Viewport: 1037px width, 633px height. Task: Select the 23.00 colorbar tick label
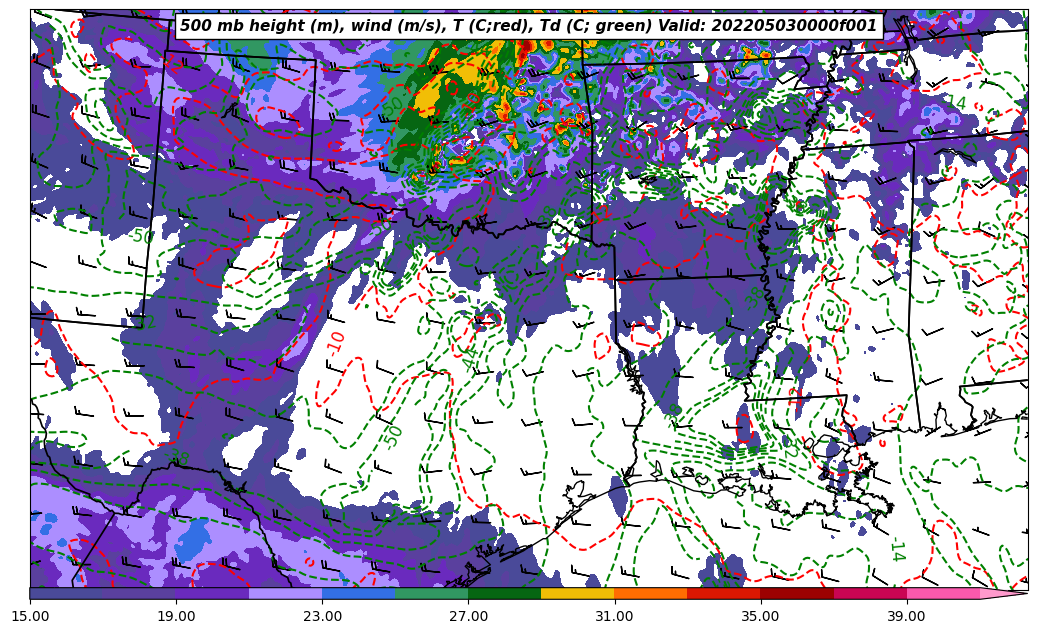(x=322, y=616)
